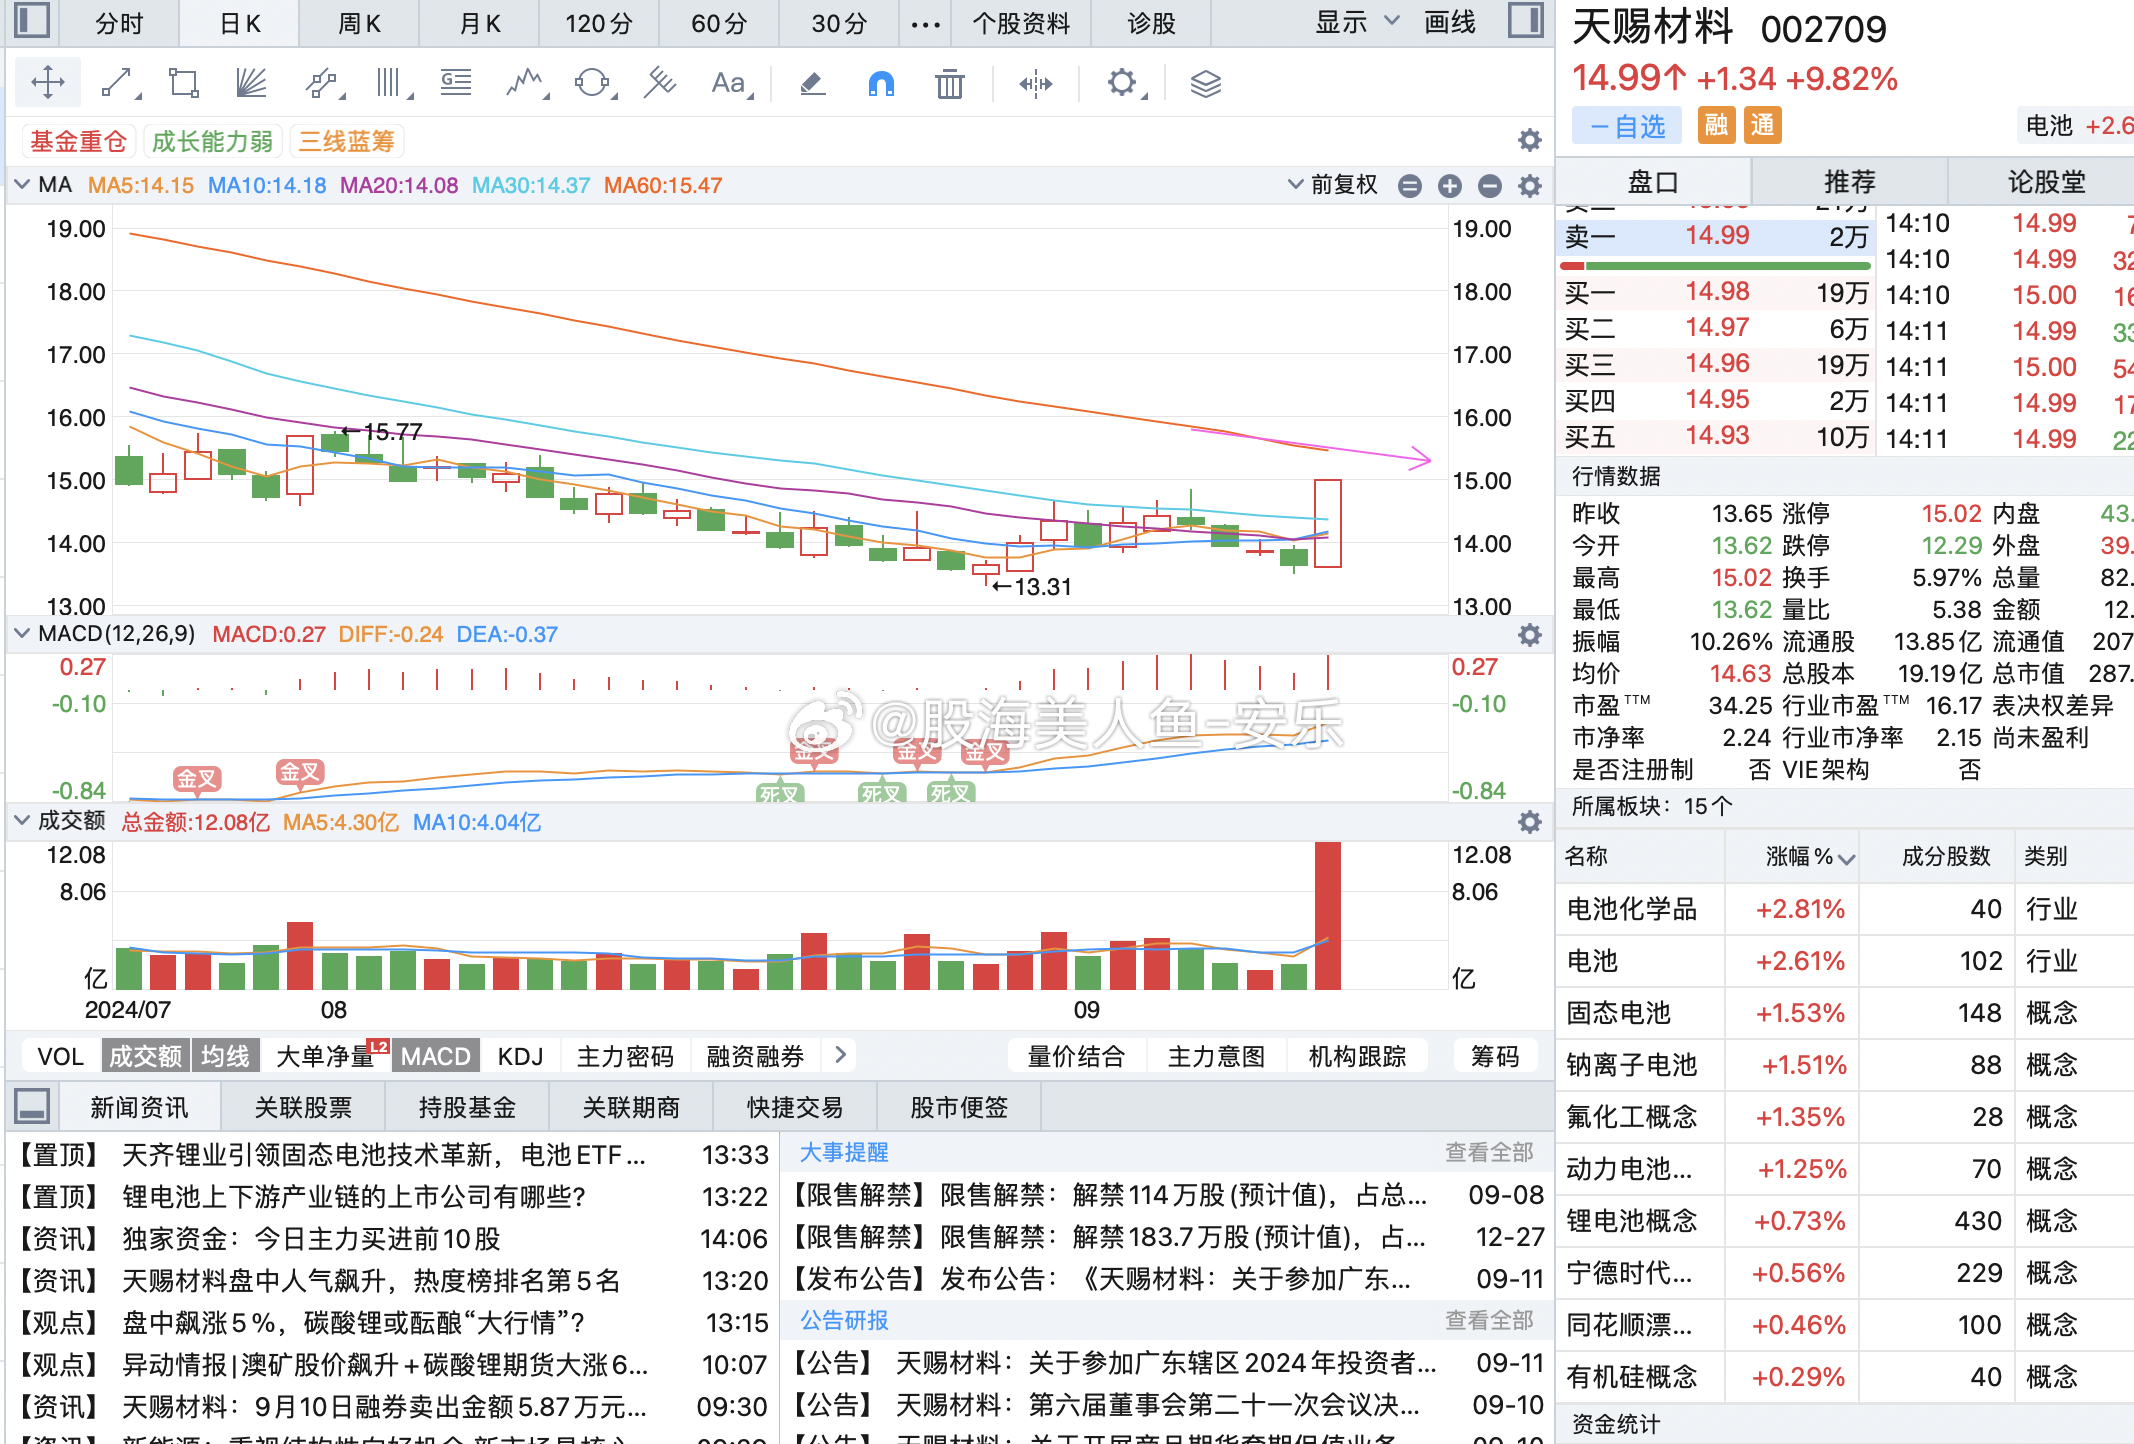Select the rectangle drawing tool

(182, 83)
